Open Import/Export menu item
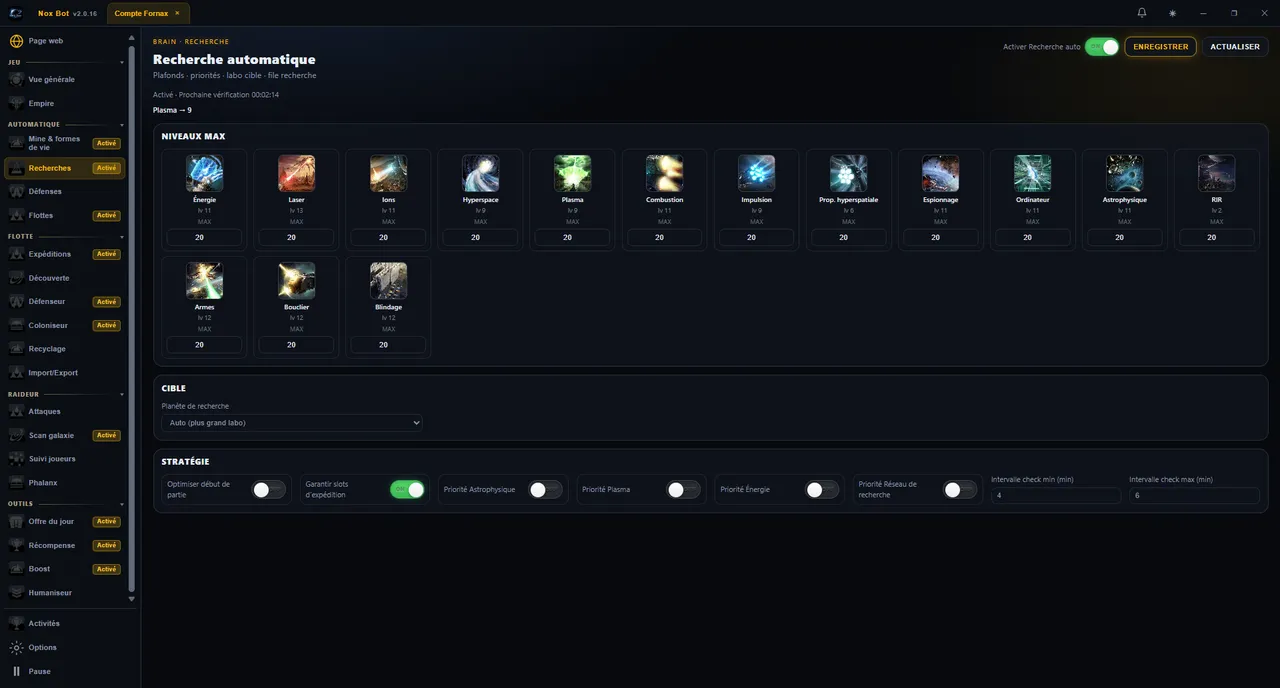 (x=65, y=373)
